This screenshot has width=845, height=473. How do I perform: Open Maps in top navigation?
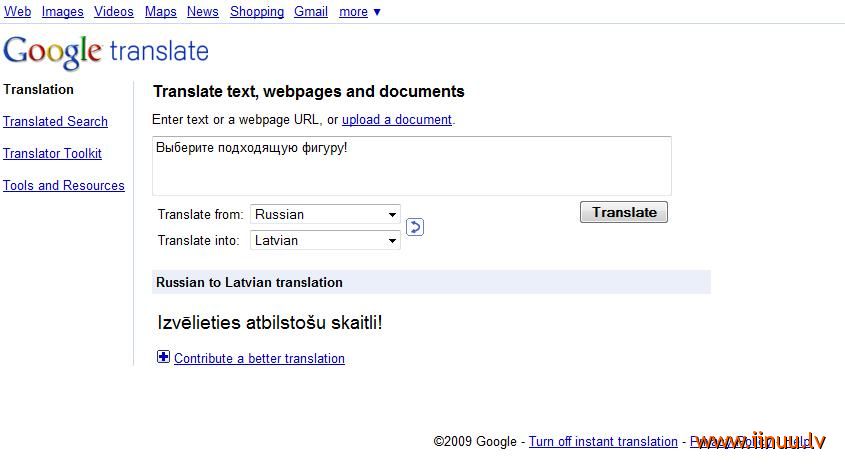click(161, 11)
